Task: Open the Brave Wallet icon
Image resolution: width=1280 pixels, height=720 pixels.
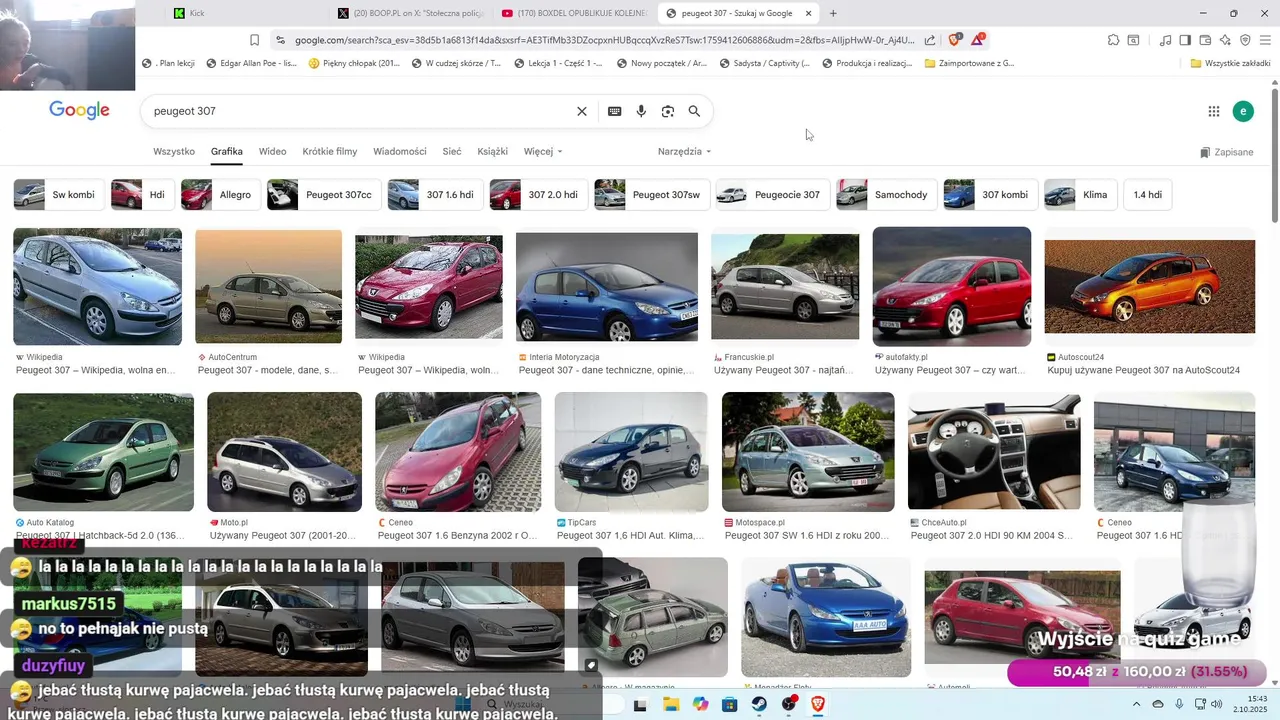Action: tap(1205, 40)
